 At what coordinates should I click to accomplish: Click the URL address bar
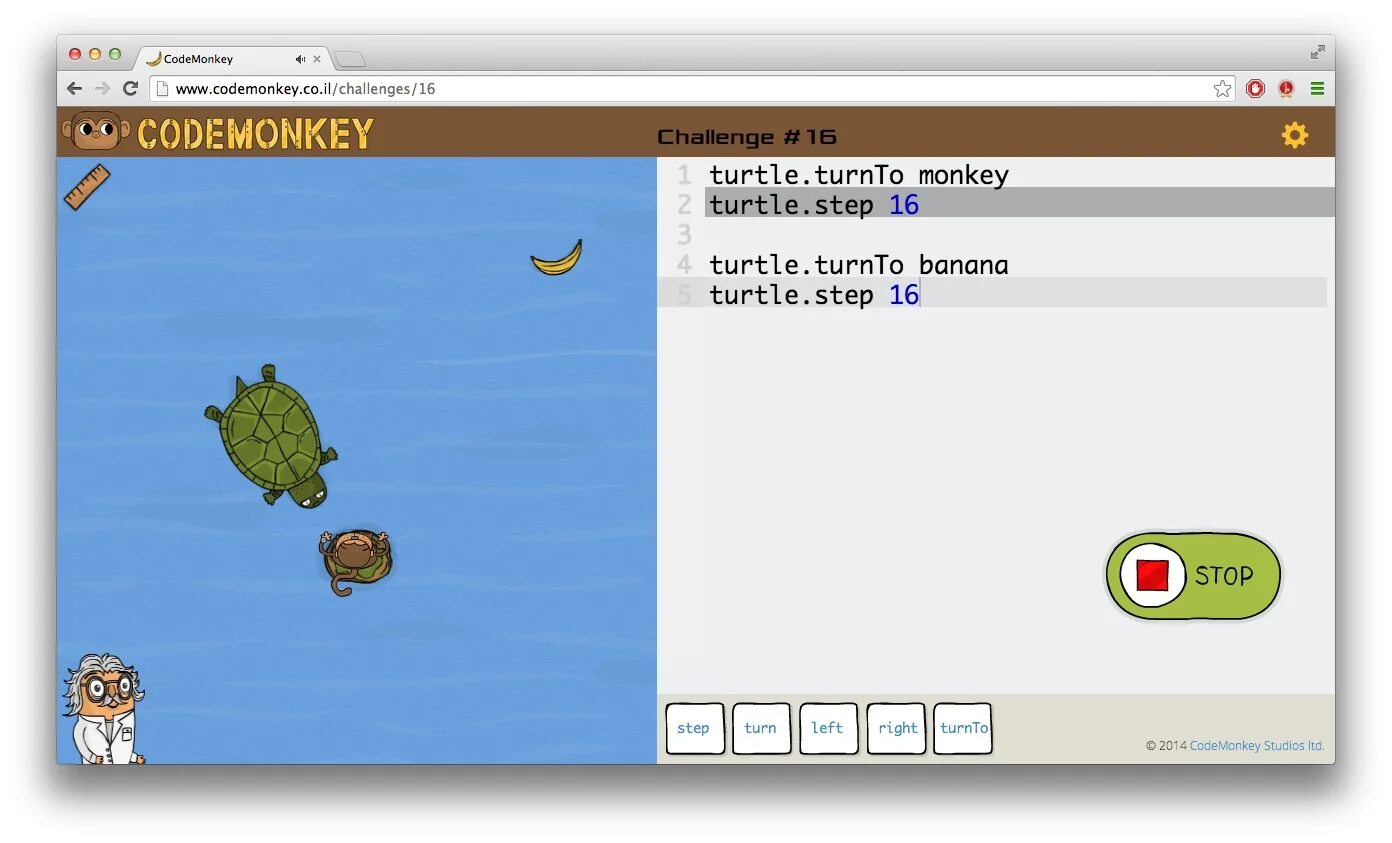(690, 88)
